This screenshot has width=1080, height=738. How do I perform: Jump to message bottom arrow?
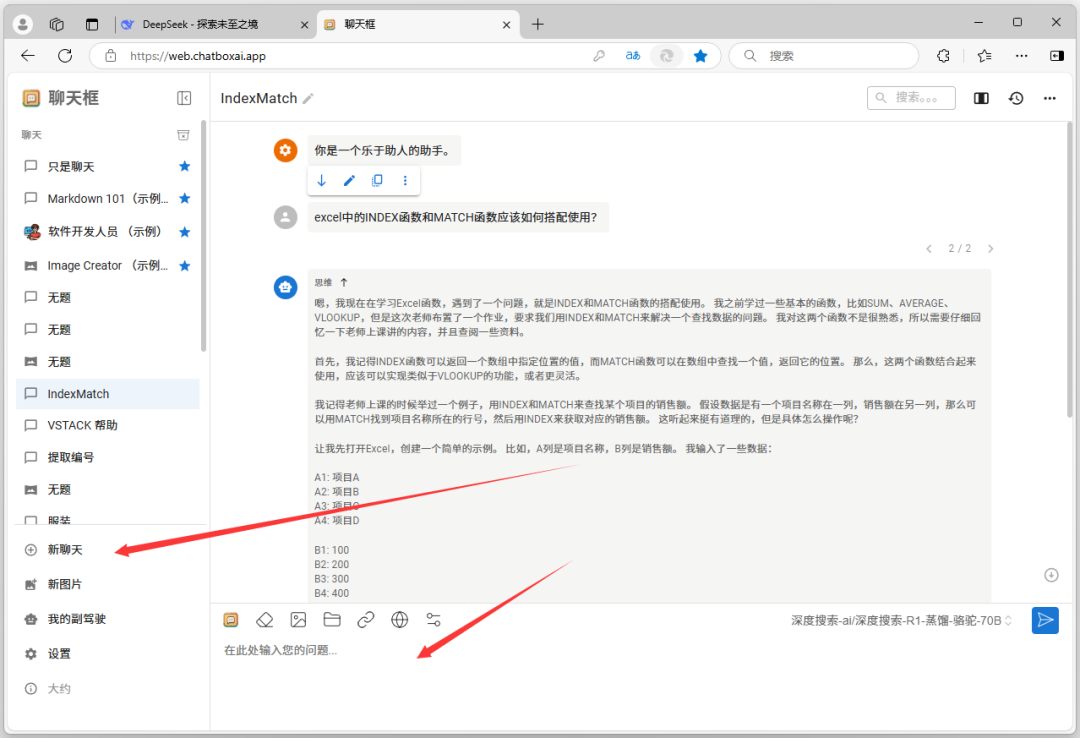[x=322, y=181]
